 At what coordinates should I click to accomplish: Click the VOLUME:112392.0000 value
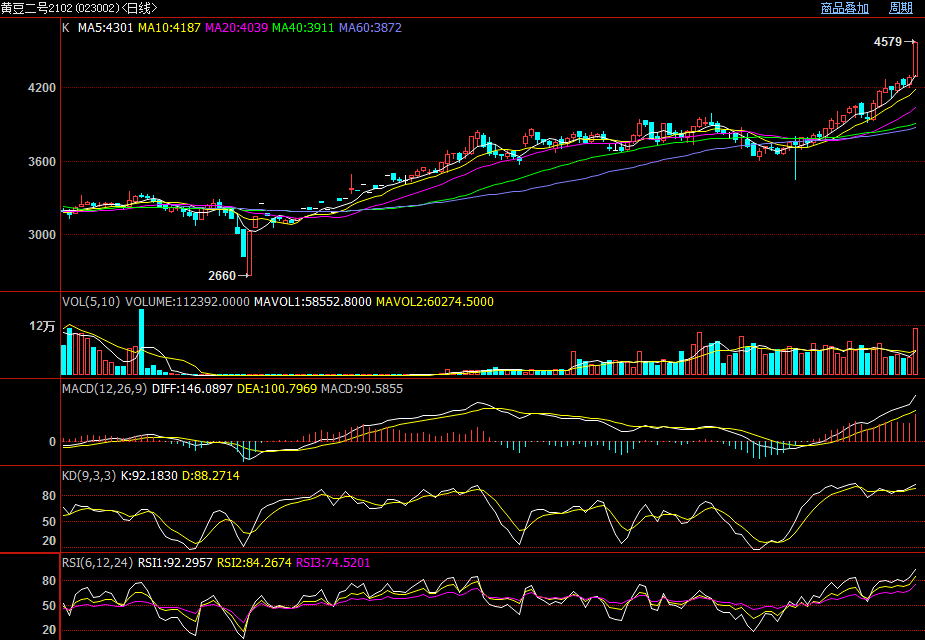pos(188,302)
